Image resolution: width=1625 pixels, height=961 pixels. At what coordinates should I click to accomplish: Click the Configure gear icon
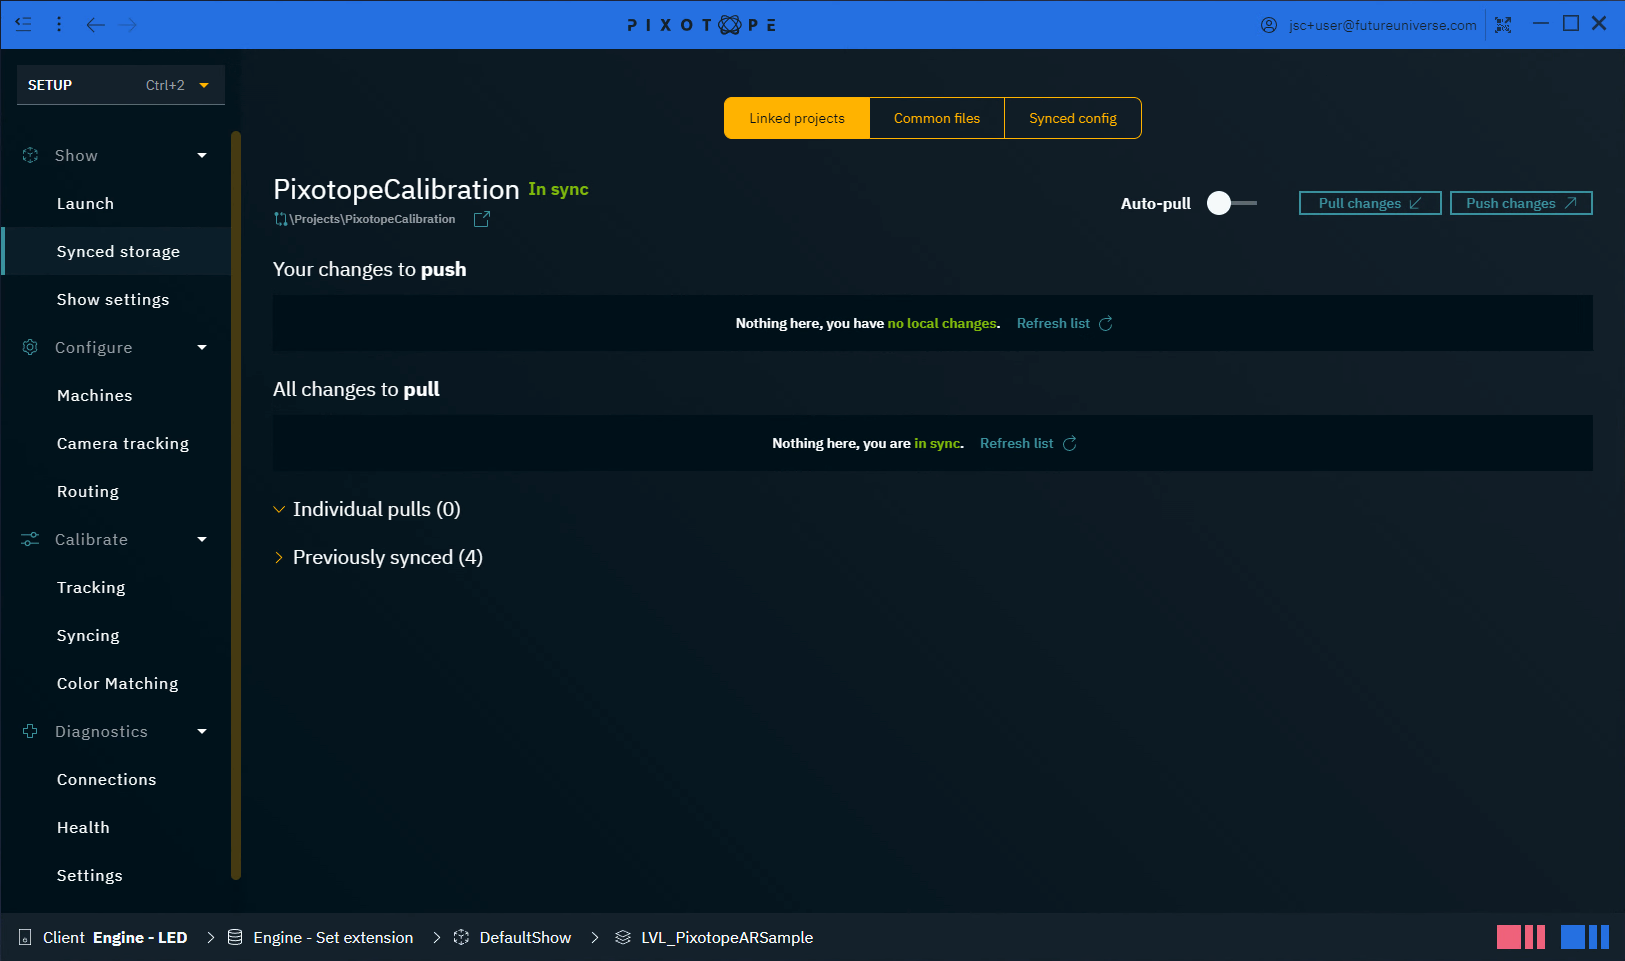[x=30, y=347]
